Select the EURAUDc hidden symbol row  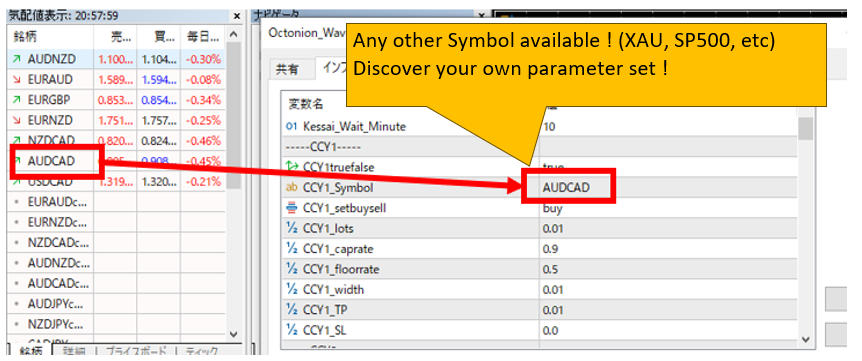click(x=116, y=202)
